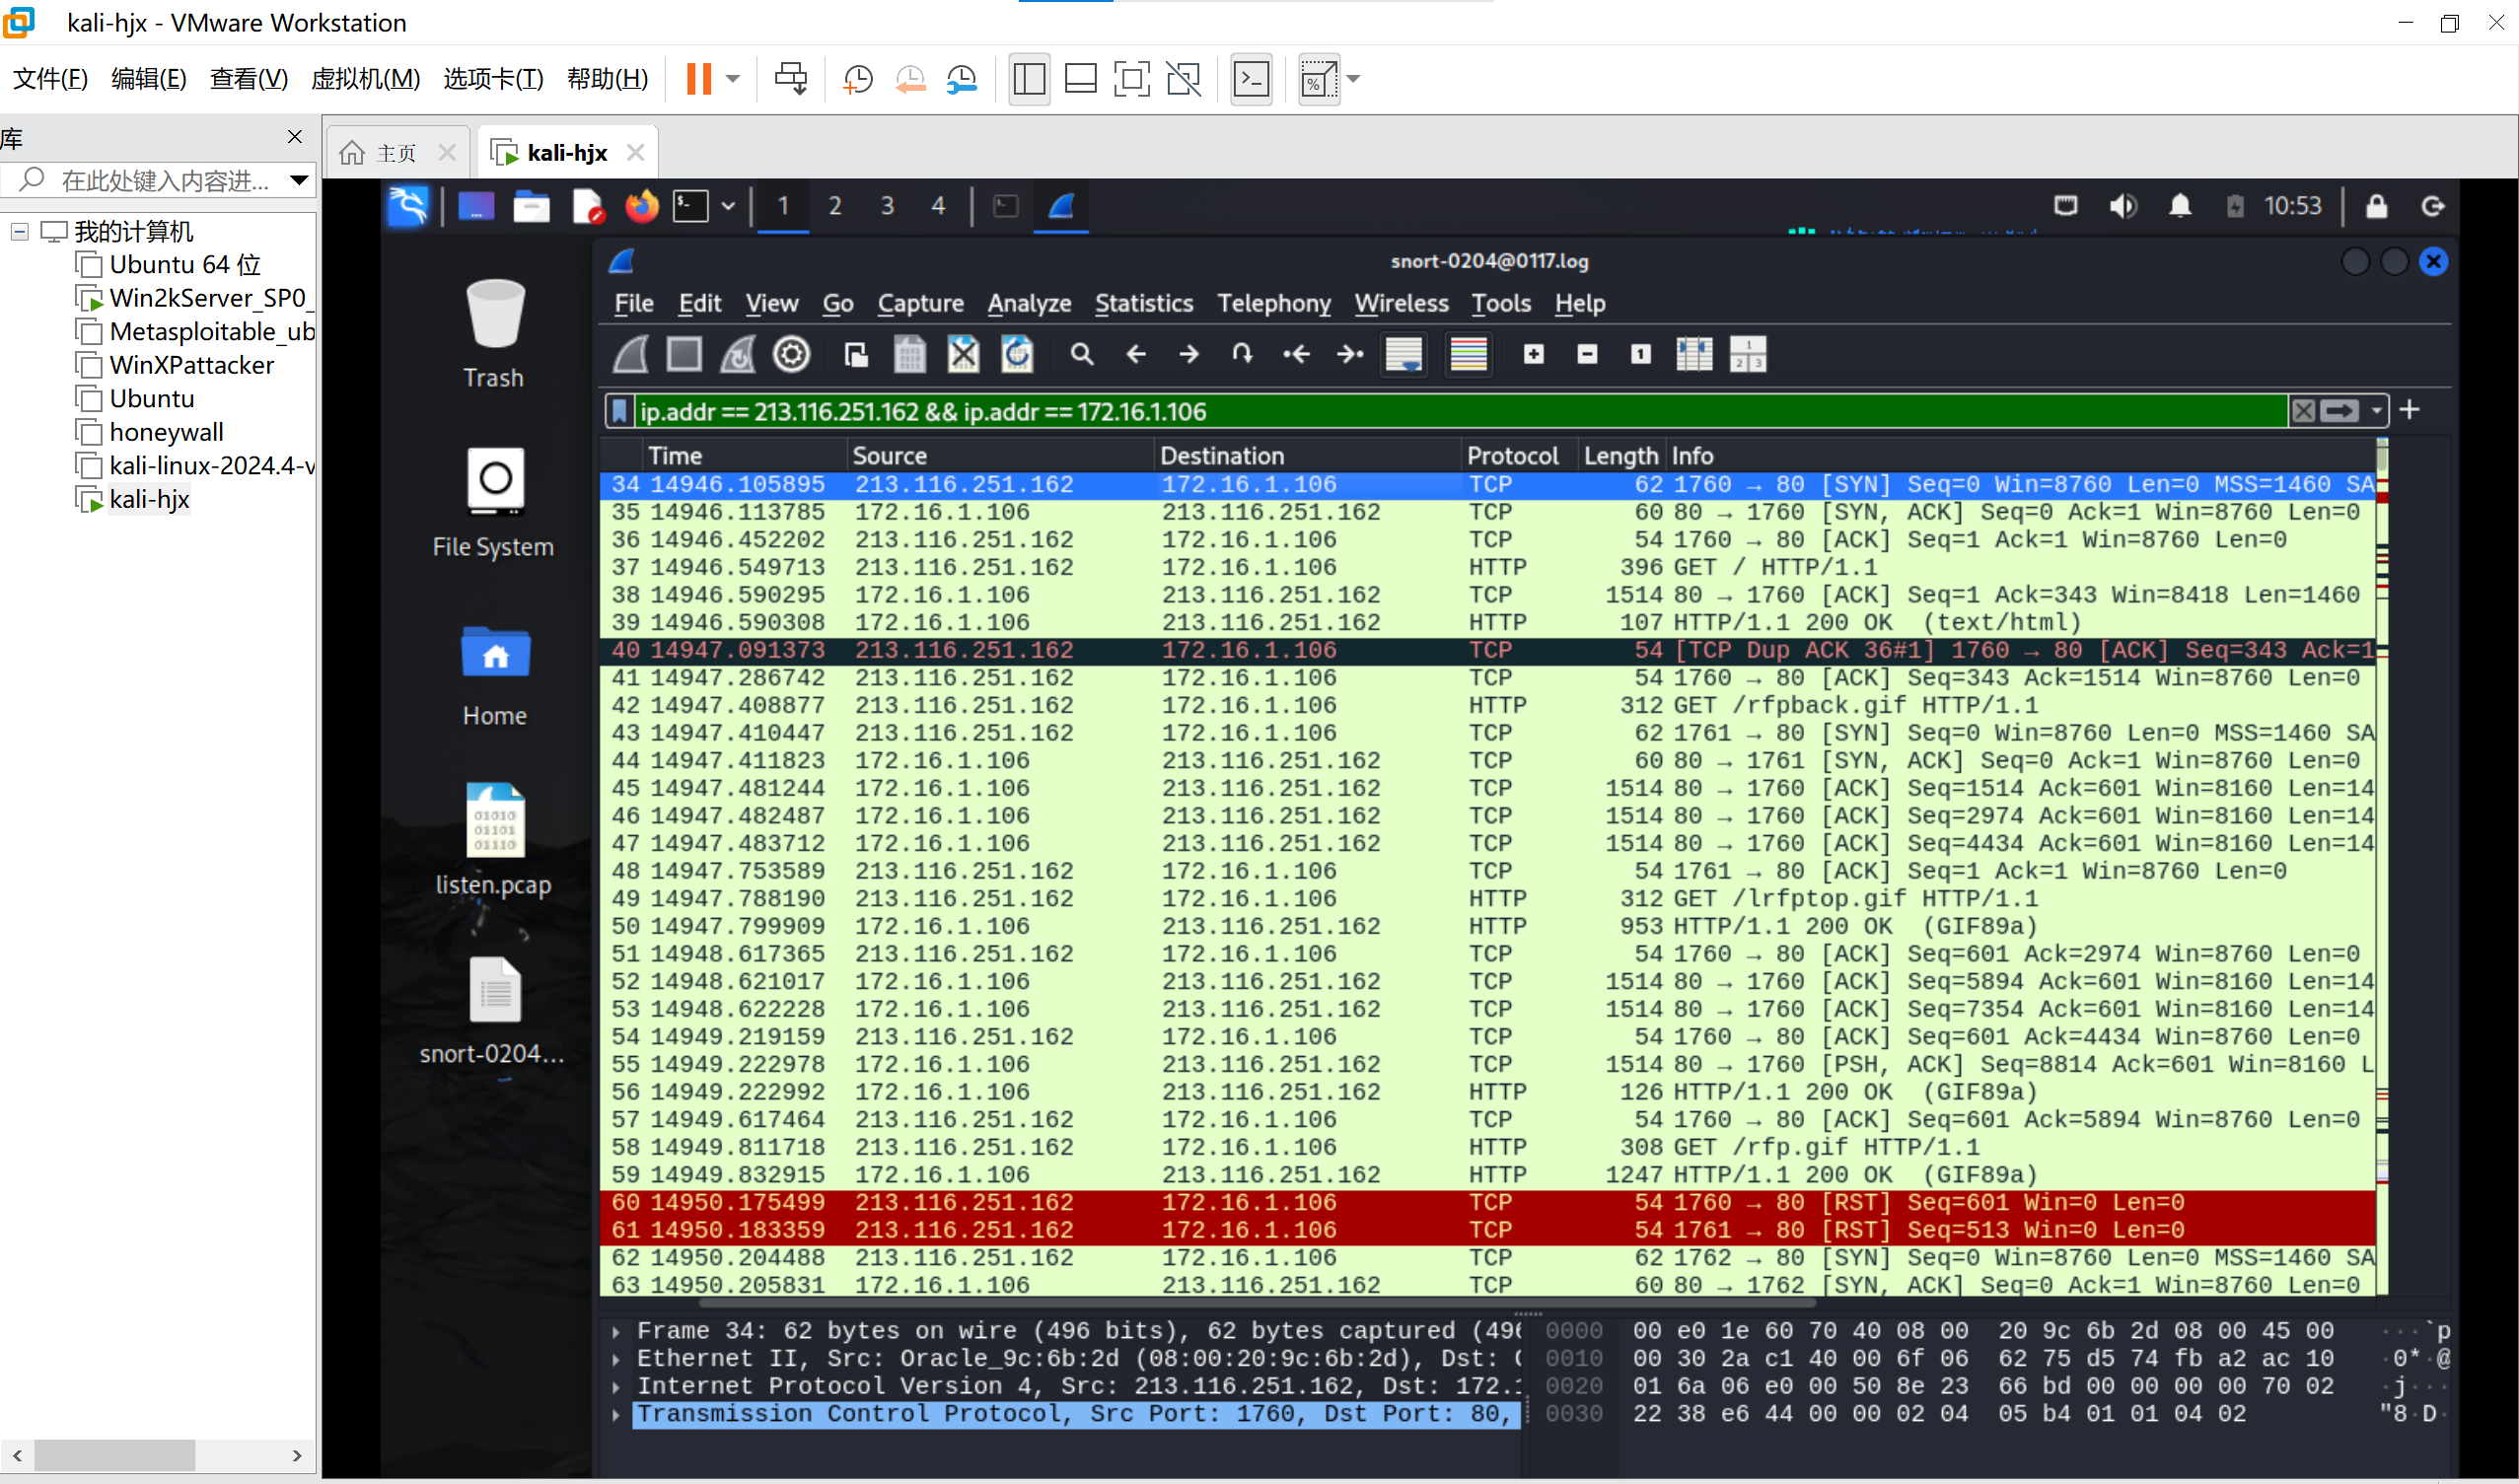Open a capture file in Wireshark
Image resolution: width=2519 pixels, height=1484 pixels.
point(857,354)
